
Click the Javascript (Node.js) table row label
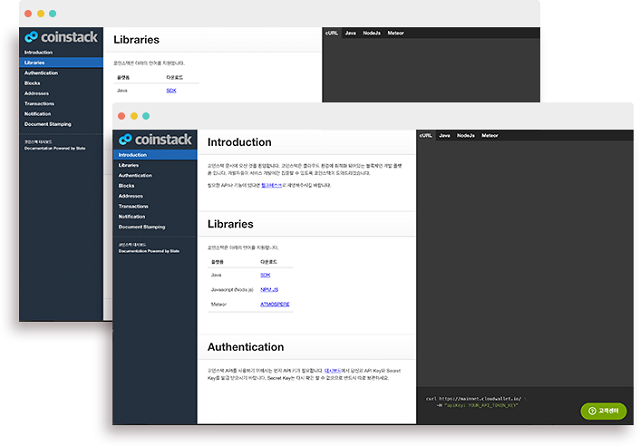pos(232,290)
